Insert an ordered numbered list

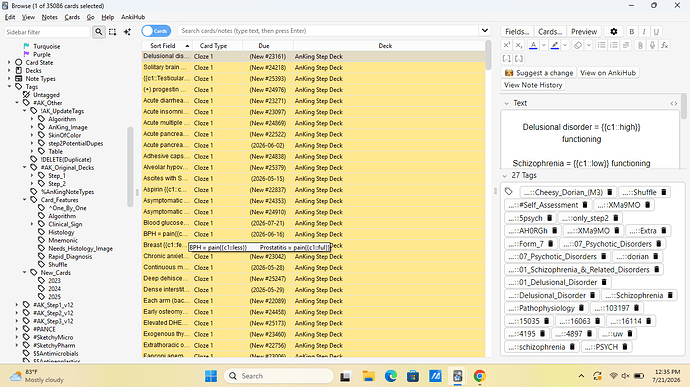[x=613, y=45]
